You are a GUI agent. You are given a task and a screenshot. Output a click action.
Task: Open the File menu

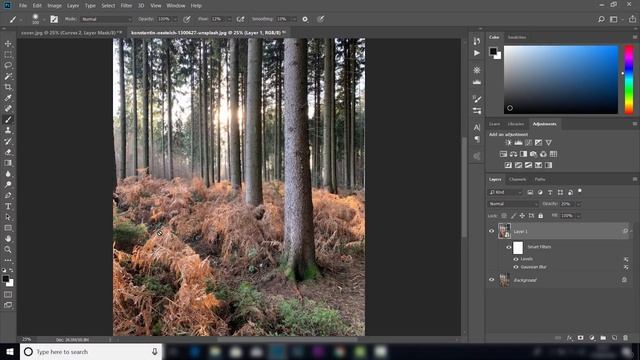click(x=23, y=6)
